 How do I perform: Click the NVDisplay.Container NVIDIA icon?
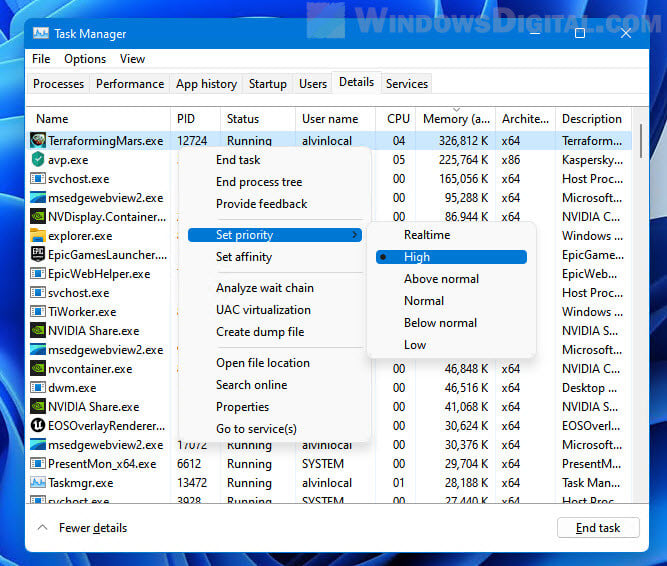pos(38,216)
